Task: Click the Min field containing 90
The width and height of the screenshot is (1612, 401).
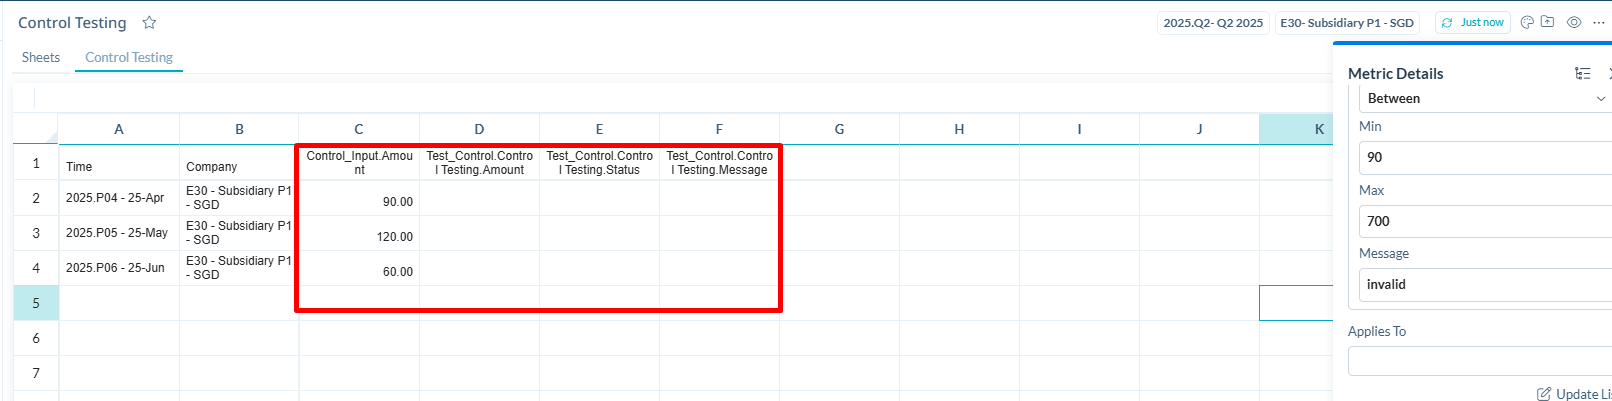Action: pos(1485,157)
